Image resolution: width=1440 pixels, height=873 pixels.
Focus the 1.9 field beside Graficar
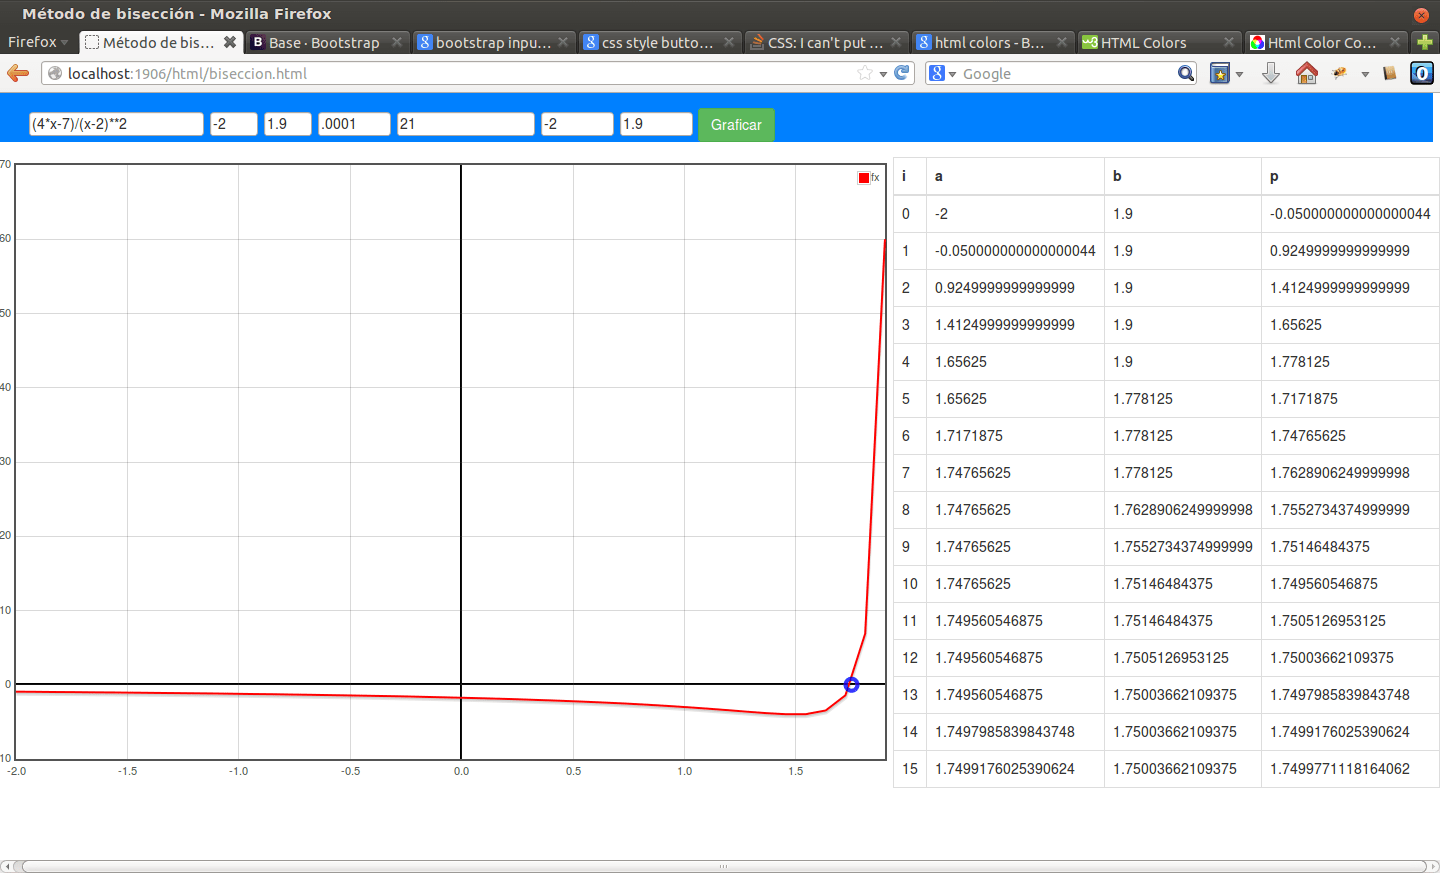pos(656,124)
